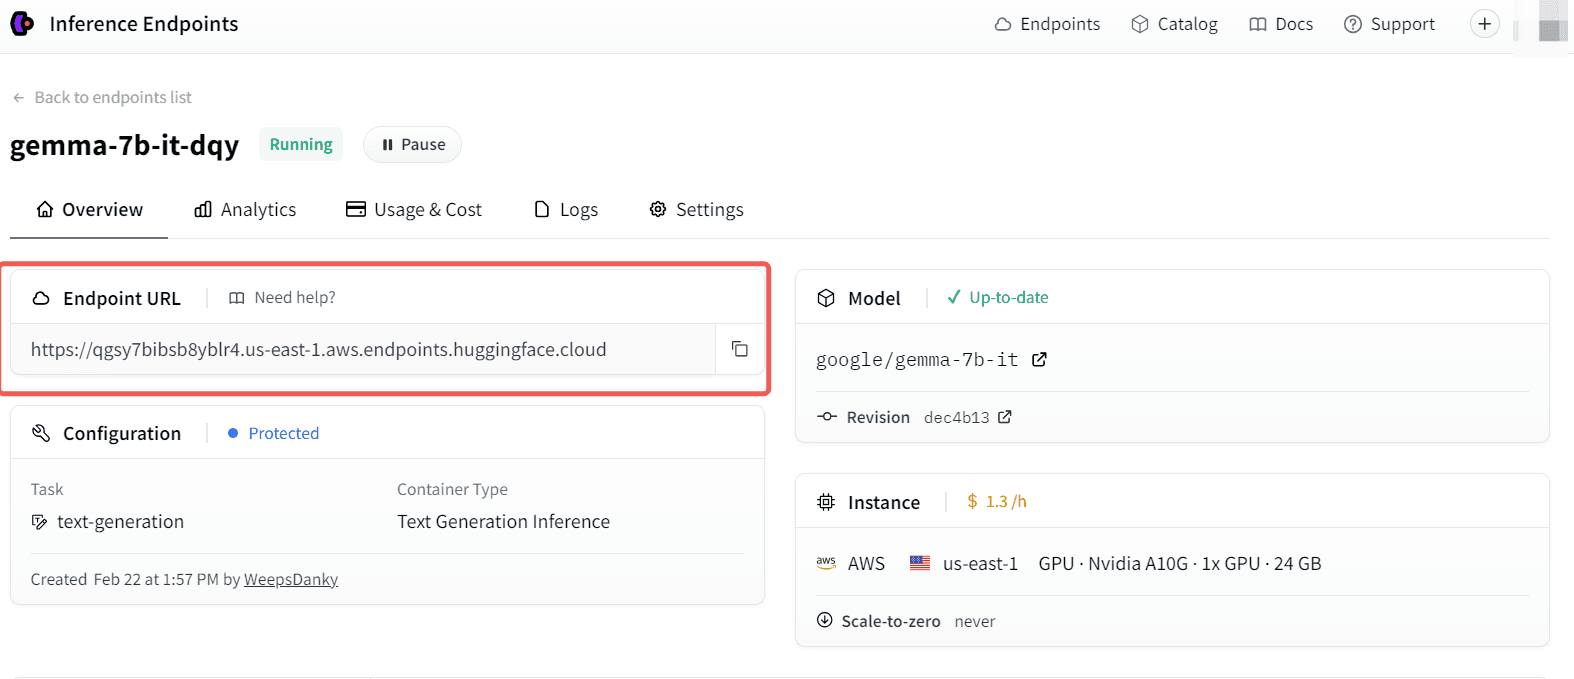
Task: Click the Inference Endpoints logo icon
Action: coord(22,24)
